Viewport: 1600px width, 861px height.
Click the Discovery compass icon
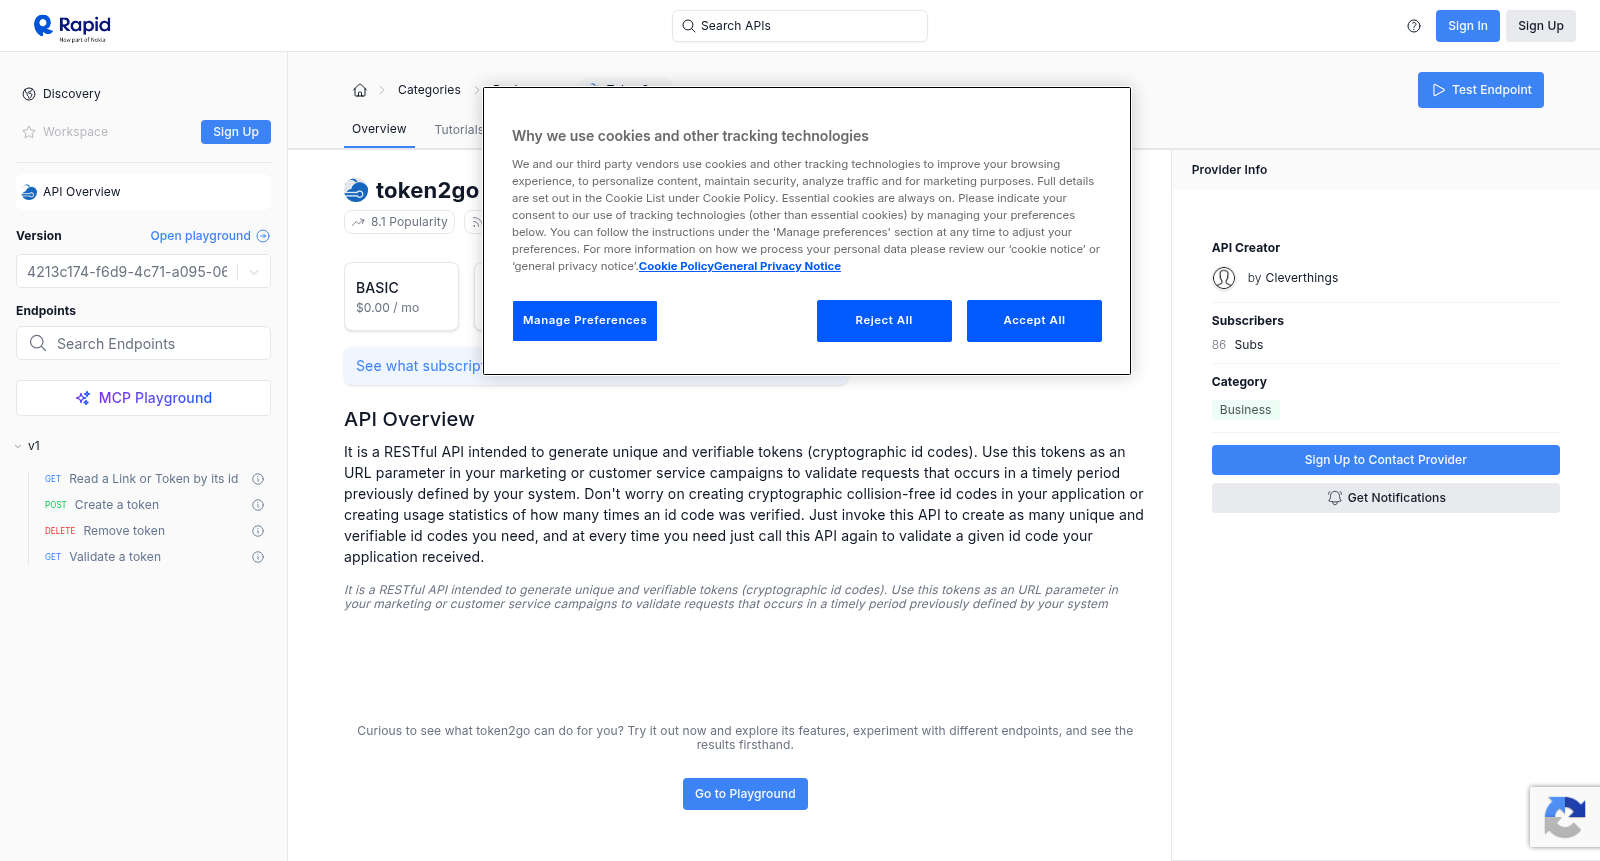pos(29,94)
